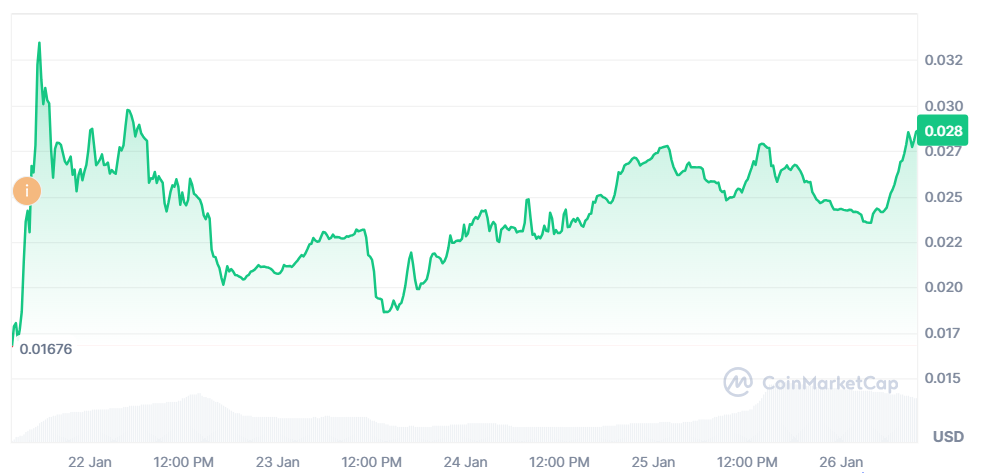Click the orange info marker on chart
The width and height of the screenshot is (986, 473).
tap(26, 191)
